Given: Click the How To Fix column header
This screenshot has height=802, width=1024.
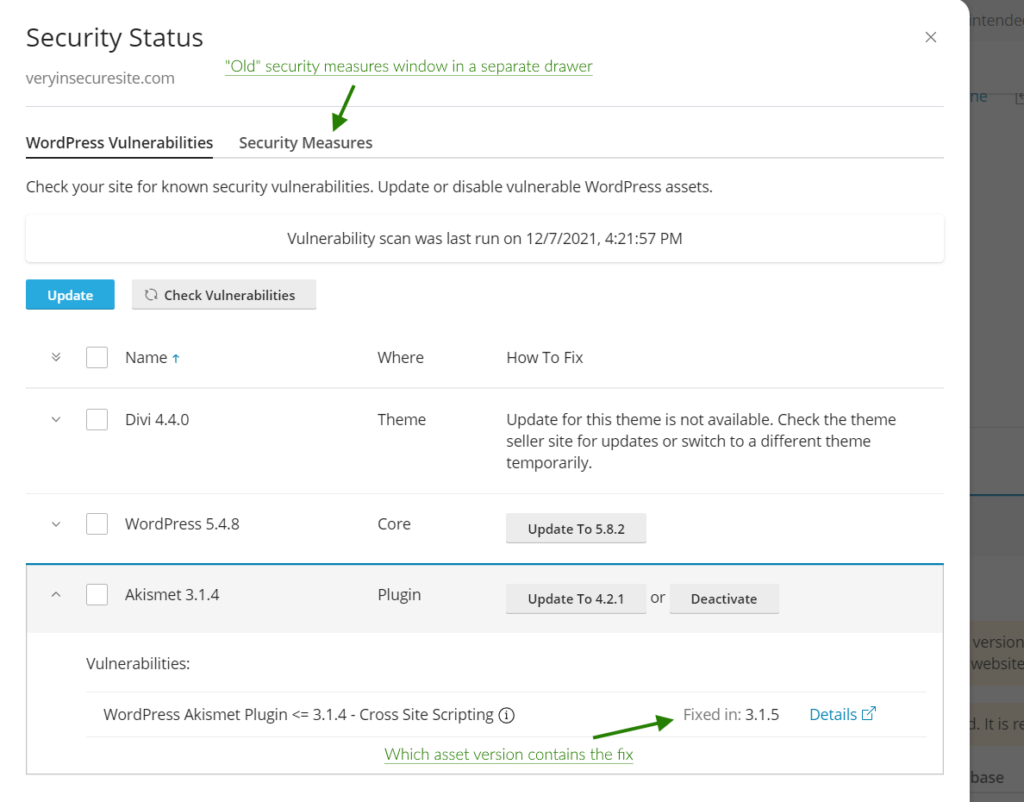Looking at the screenshot, I should (x=545, y=357).
